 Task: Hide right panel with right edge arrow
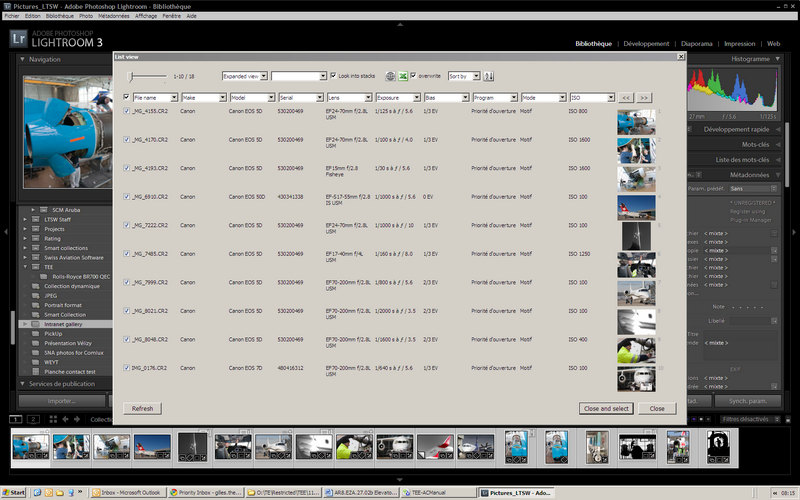click(794, 232)
